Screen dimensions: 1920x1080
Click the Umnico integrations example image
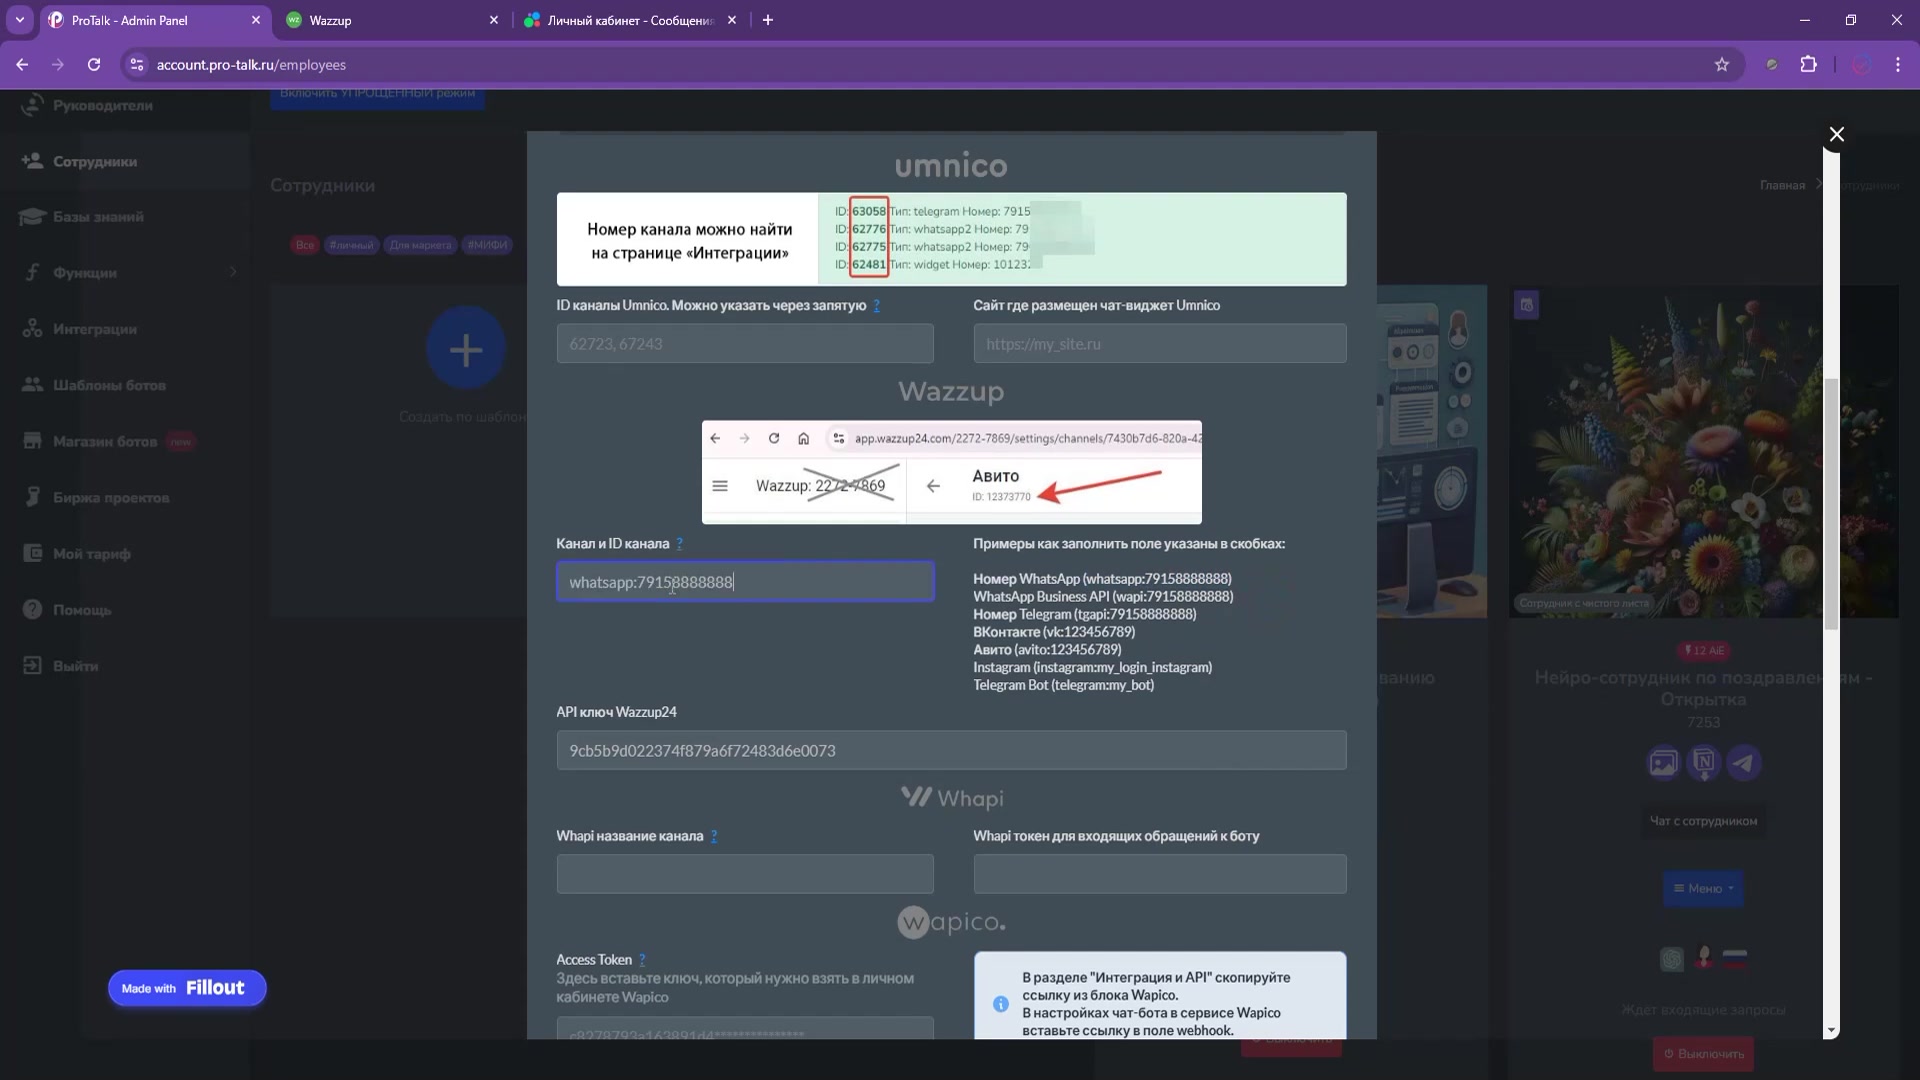[951, 239]
